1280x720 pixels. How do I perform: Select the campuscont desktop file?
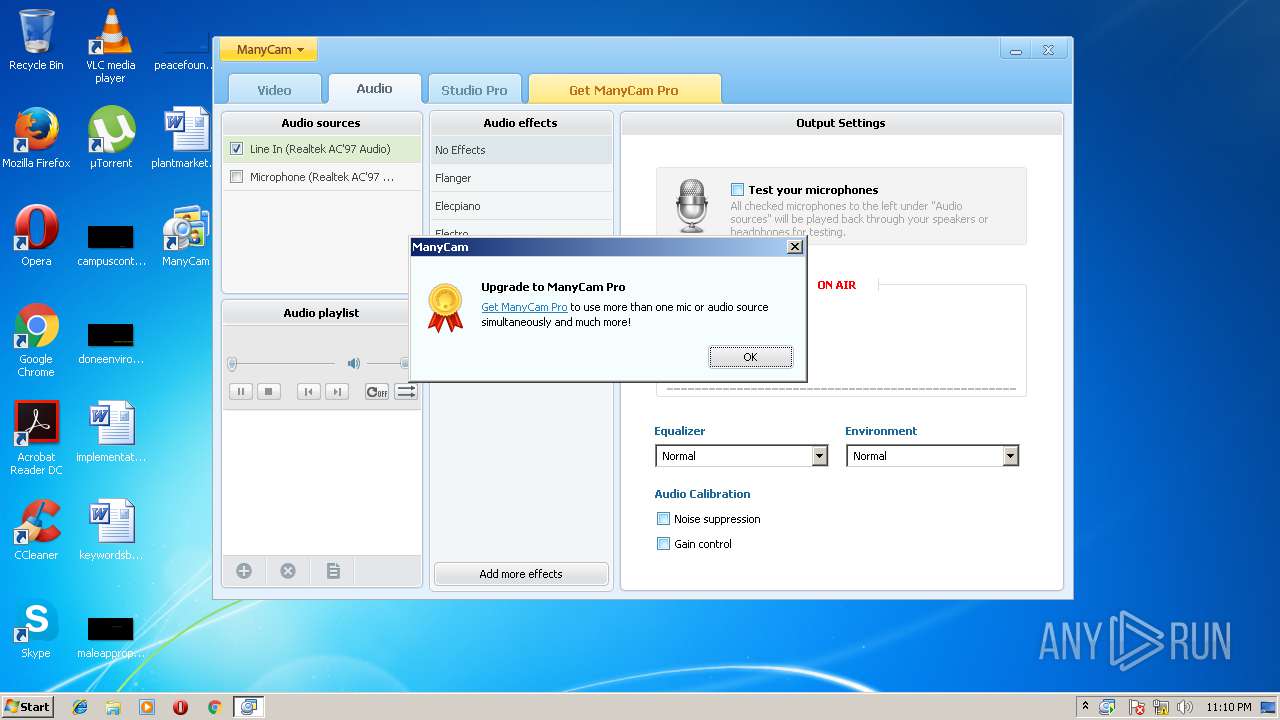(x=110, y=242)
